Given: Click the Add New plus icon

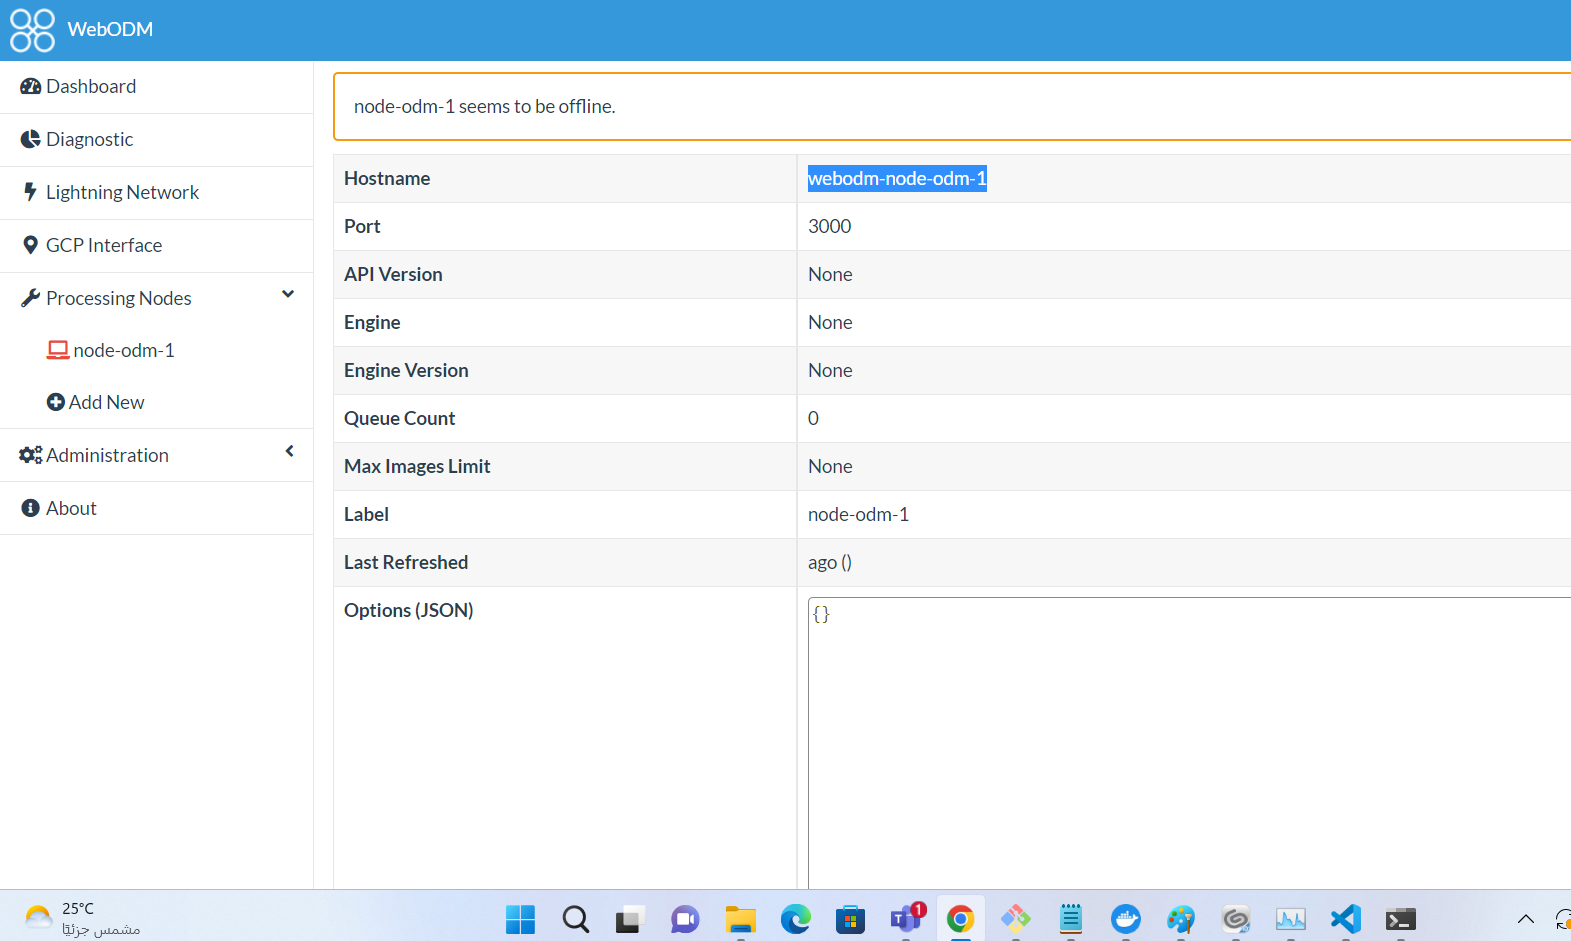Looking at the screenshot, I should 56,402.
